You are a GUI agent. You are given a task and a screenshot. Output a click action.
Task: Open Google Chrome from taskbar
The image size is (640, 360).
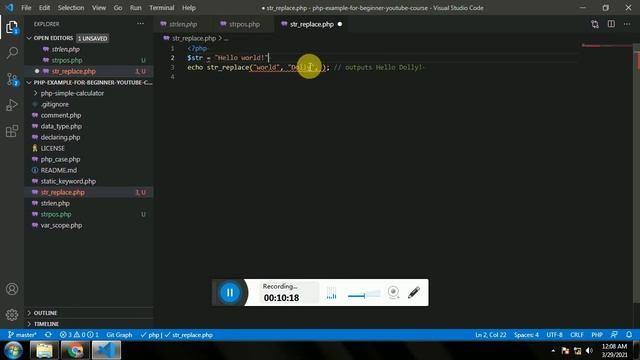(x=75, y=350)
